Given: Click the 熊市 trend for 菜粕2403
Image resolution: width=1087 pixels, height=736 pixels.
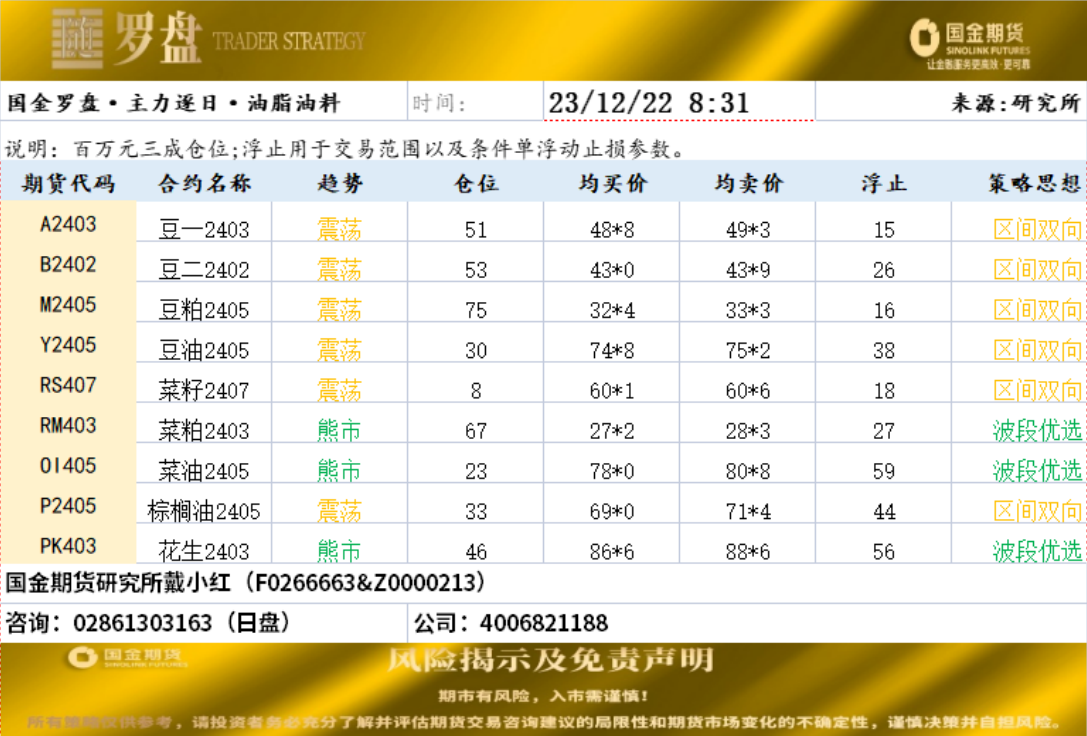Looking at the screenshot, I should pyautogui.click(x=340, y=430).
